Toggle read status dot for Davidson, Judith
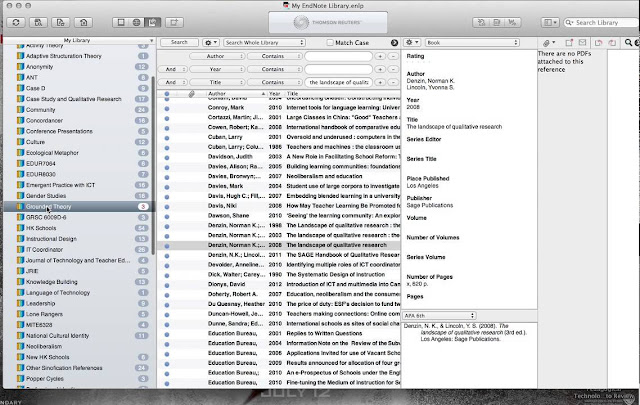Viewport: 640px width, 405px height. click(x=167, y=157)
